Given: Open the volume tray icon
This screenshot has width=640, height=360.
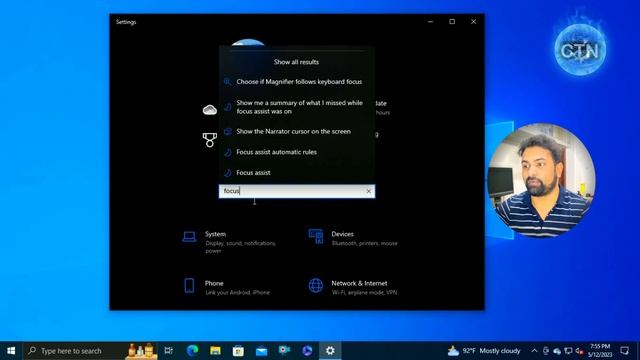Looking at the screenshot, I should pyautogui.click(x=579, y=351).
